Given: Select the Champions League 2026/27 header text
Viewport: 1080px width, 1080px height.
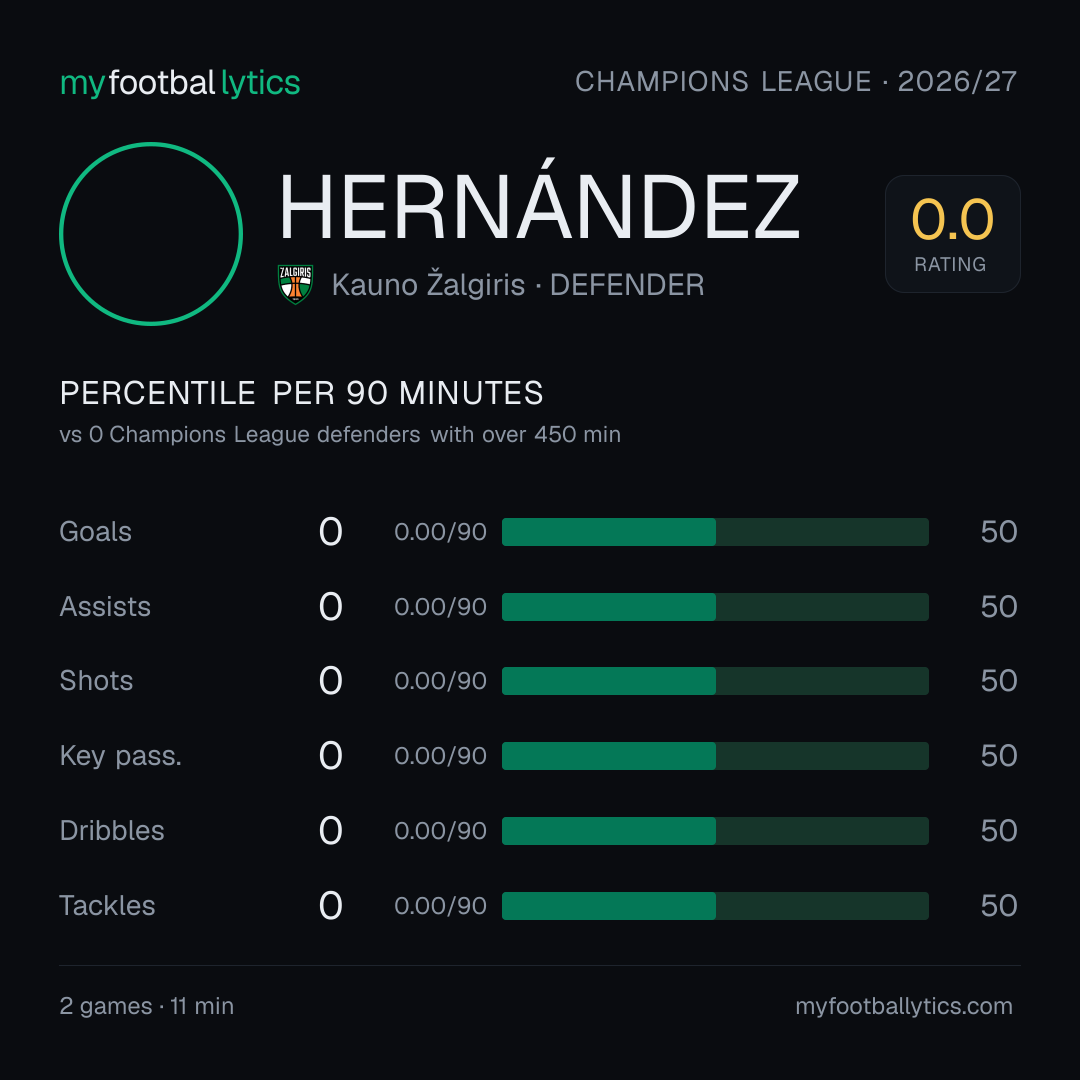Looking at the screenshot, I should tap(796, 81).
